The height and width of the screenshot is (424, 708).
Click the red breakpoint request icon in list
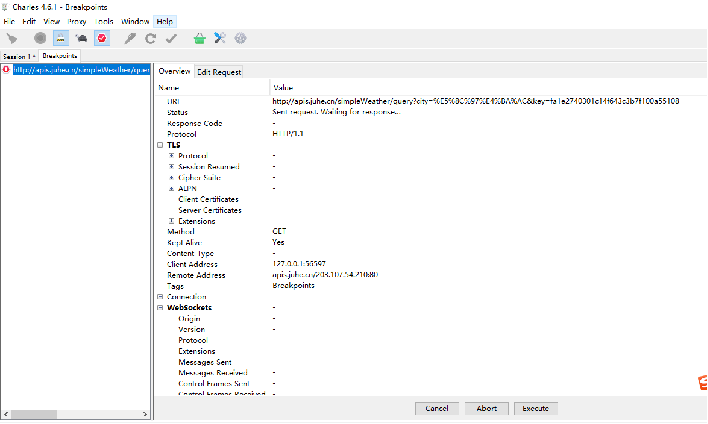[x=6, y=70]
